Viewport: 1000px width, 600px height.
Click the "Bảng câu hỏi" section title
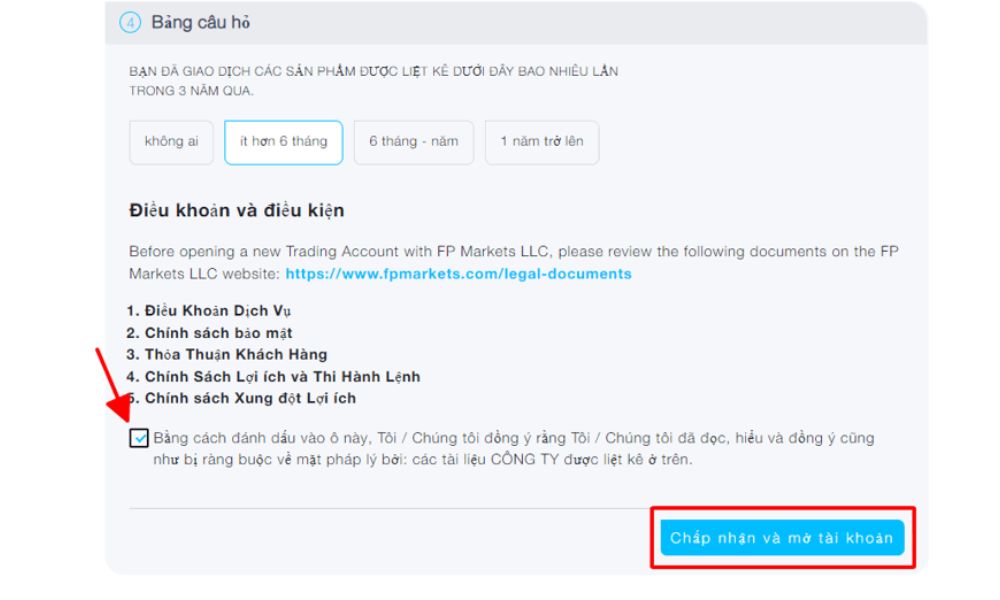pyautogui.click(x=200, y=23)
